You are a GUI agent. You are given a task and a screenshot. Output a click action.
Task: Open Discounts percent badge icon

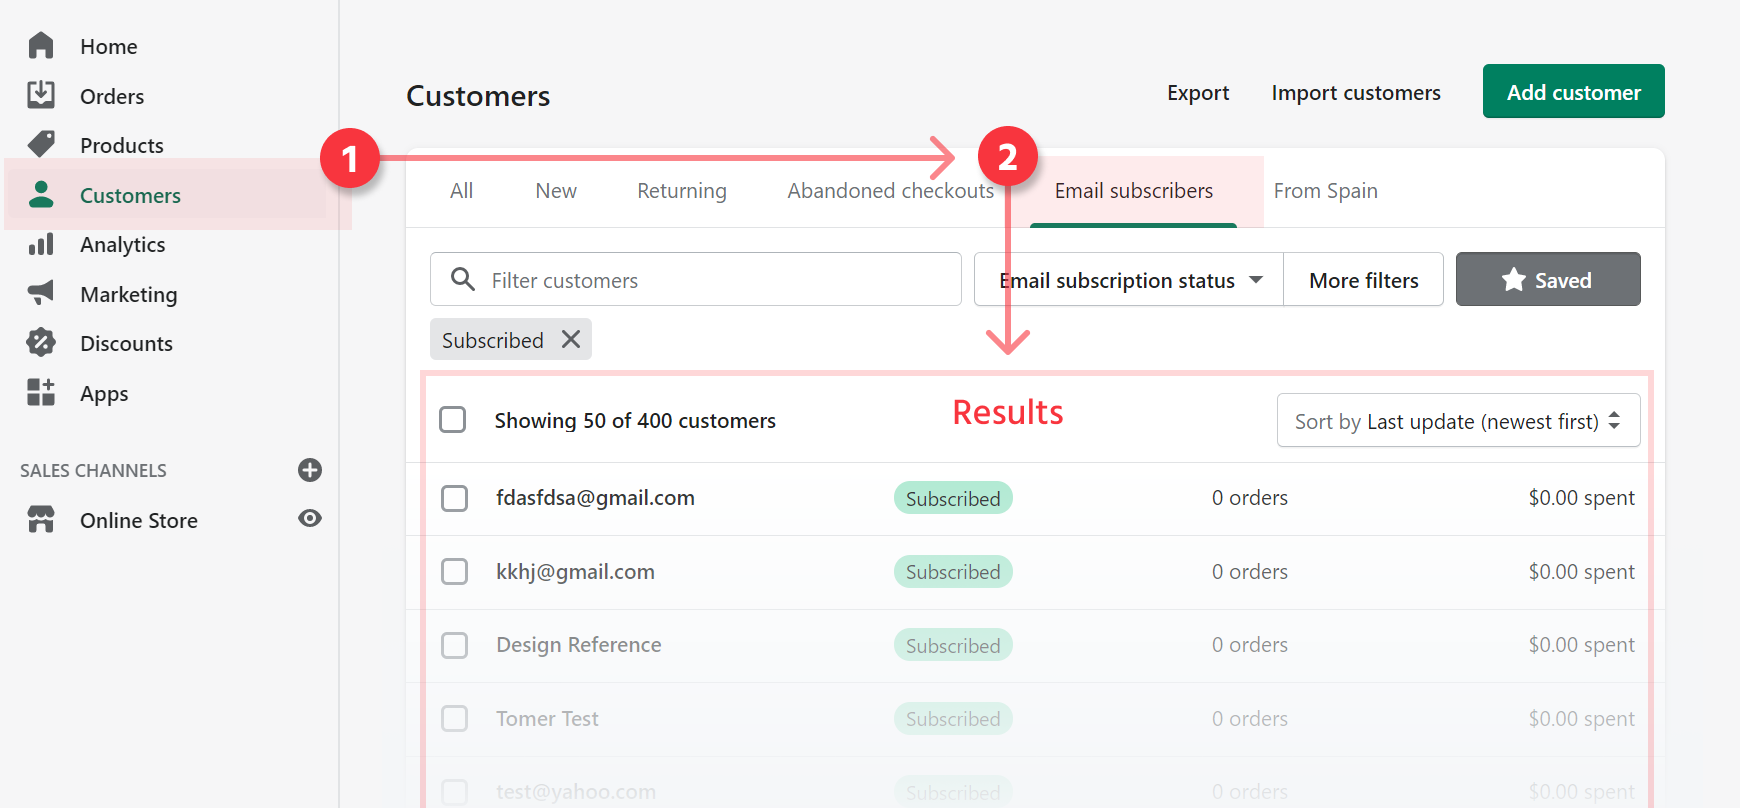pos(41,343)
